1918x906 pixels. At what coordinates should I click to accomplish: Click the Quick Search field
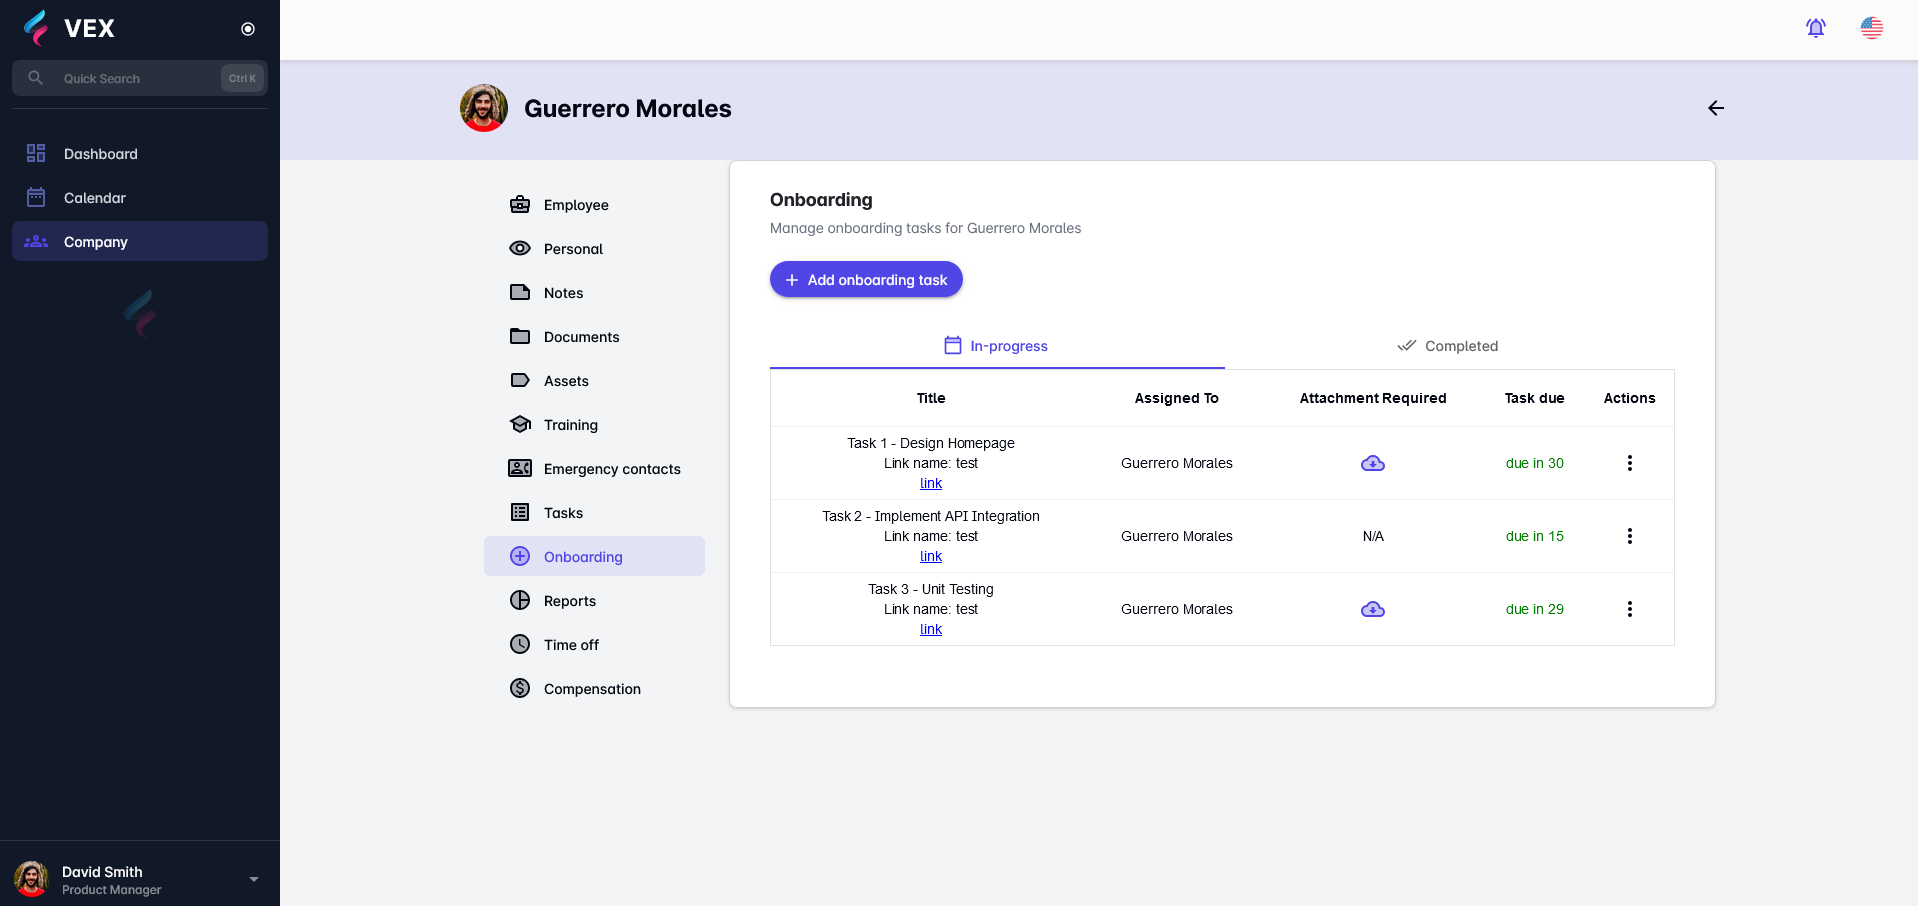130,78
